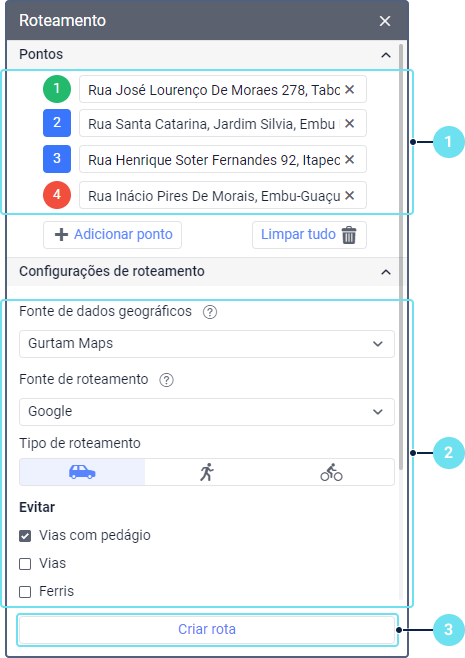Click the green point 1 marker
Image resolution: width=465 pixels, height=658 pixels.
coord(57,89)
